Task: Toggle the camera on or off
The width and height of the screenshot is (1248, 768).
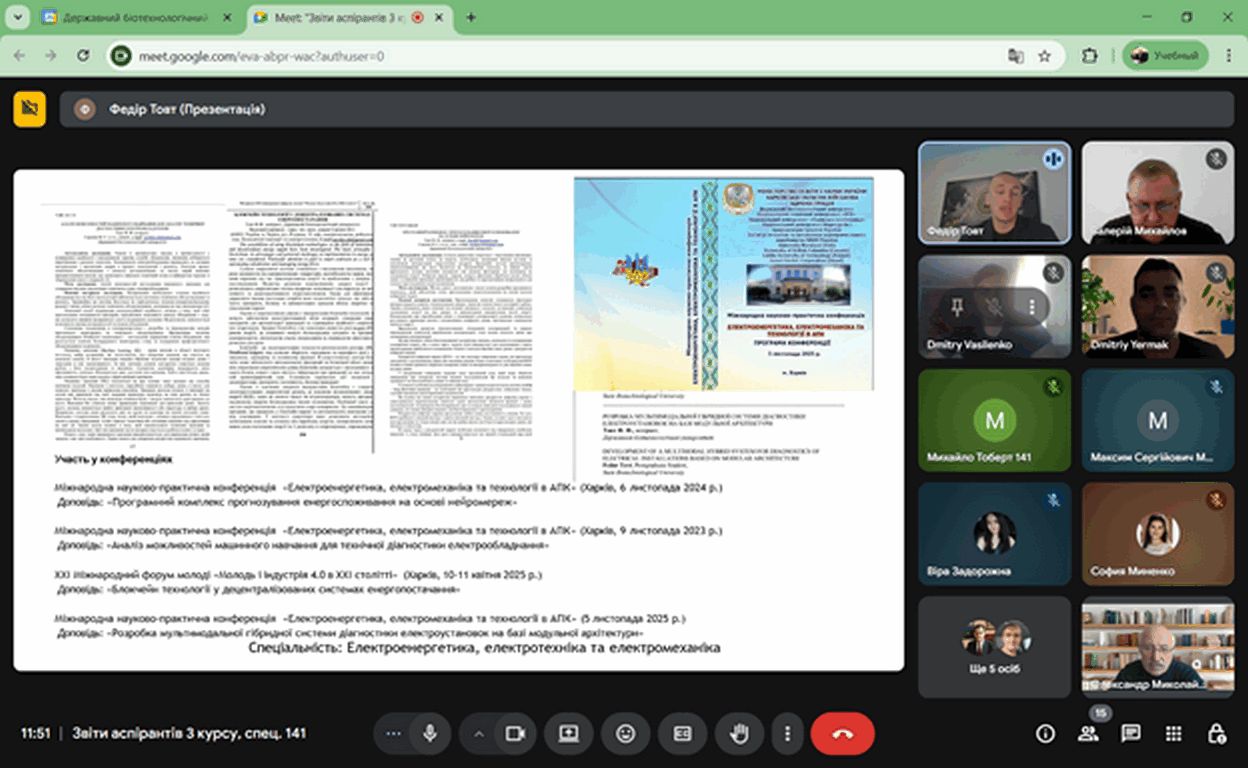Action: coord(515,733)
